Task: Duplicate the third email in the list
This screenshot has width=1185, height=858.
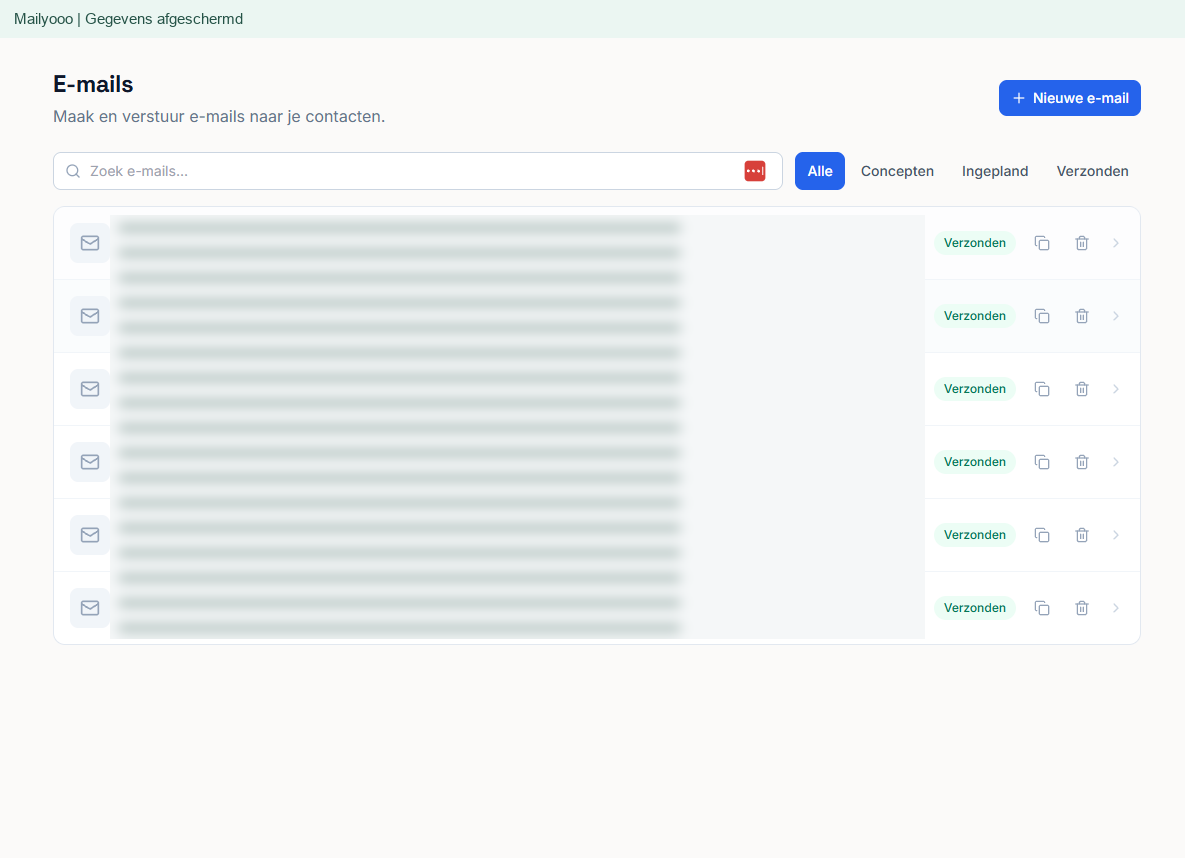Action: (1041, 389)
